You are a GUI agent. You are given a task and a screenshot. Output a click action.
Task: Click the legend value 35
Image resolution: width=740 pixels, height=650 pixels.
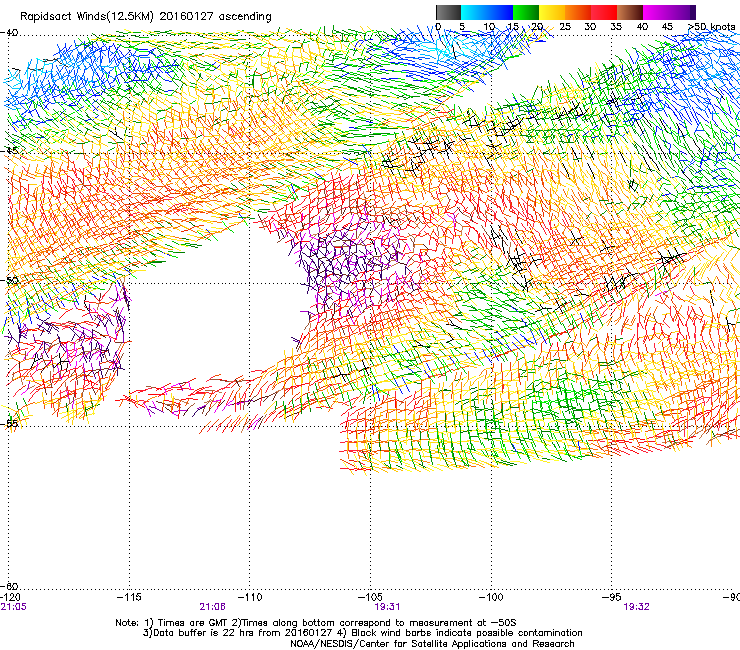click(x=616, y=26)
